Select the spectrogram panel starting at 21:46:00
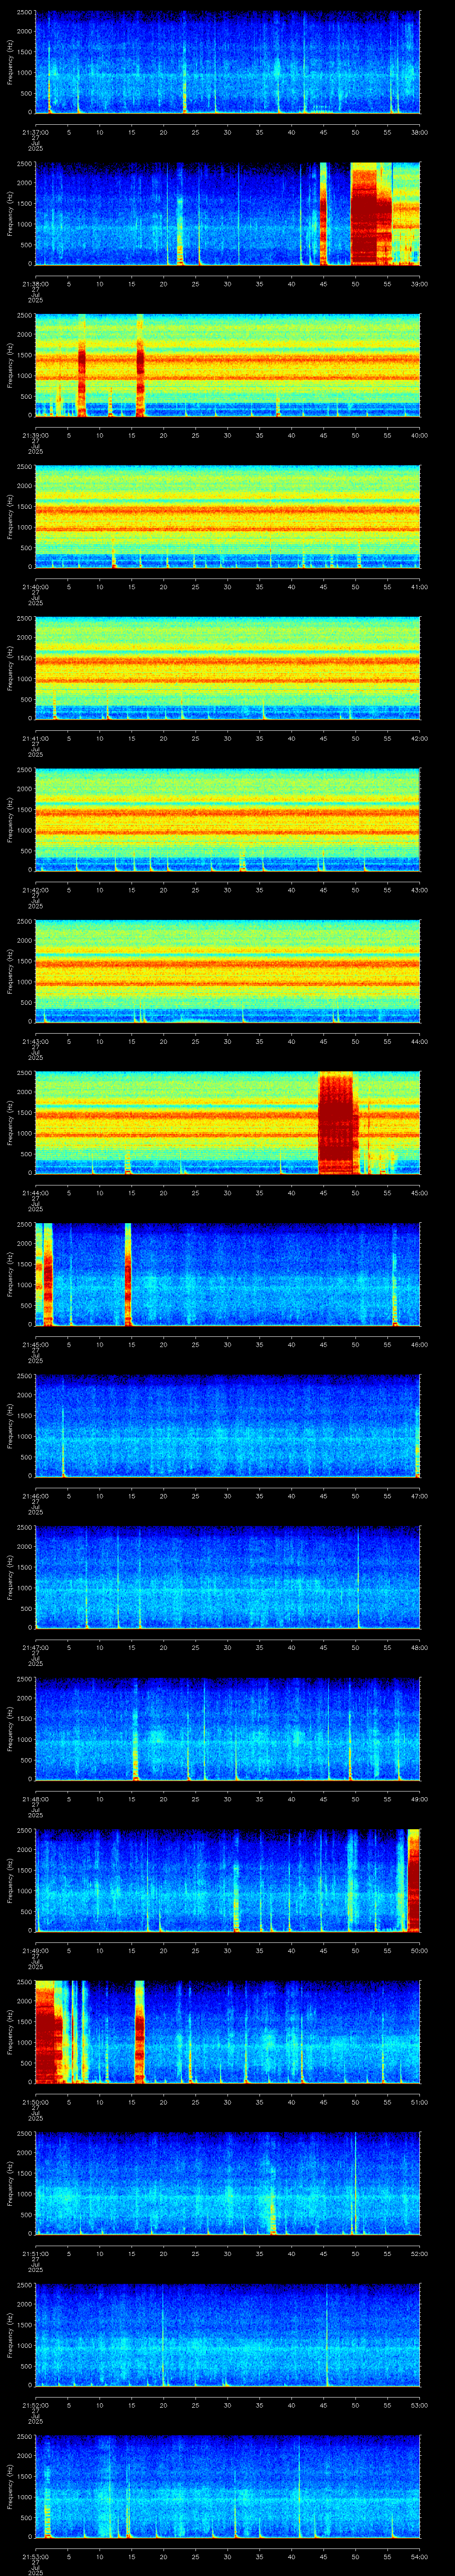The image size is (455, 2576). coord(227,1426)
